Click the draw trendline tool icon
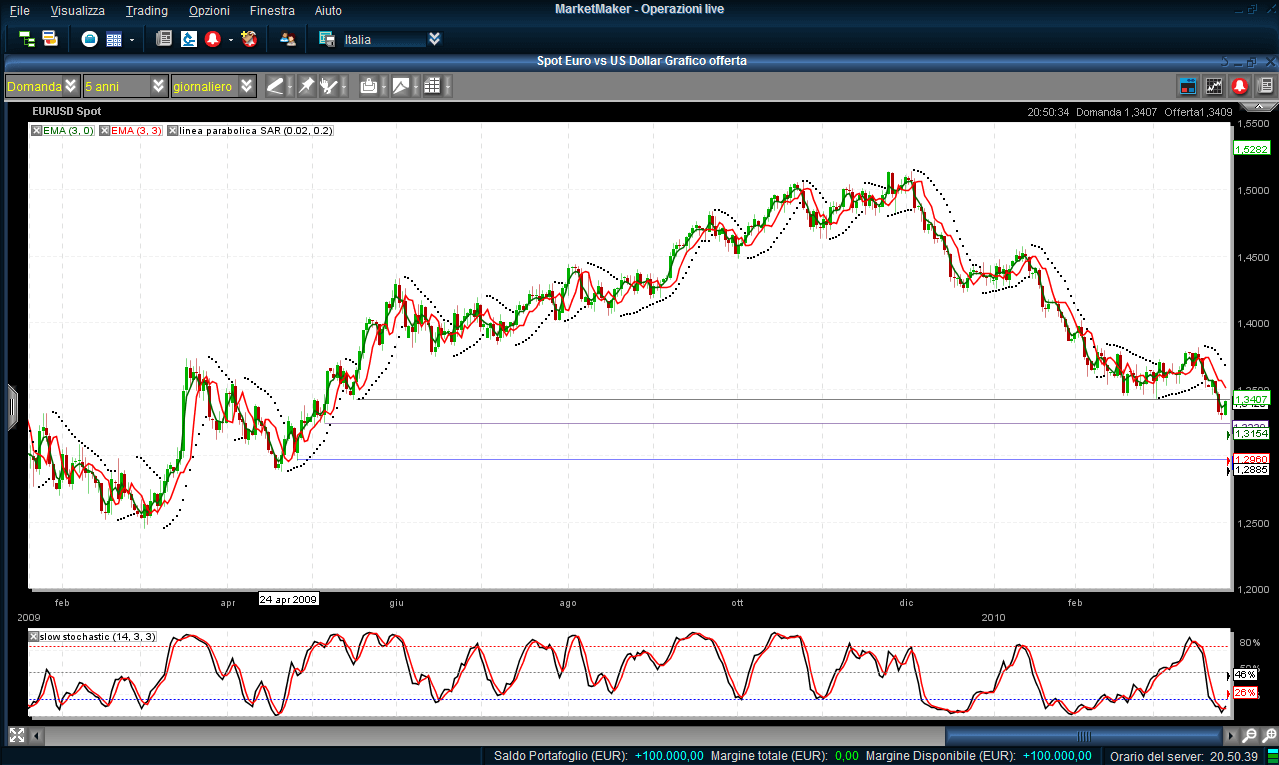This screenshot has width=1279, height=765. 275,86
